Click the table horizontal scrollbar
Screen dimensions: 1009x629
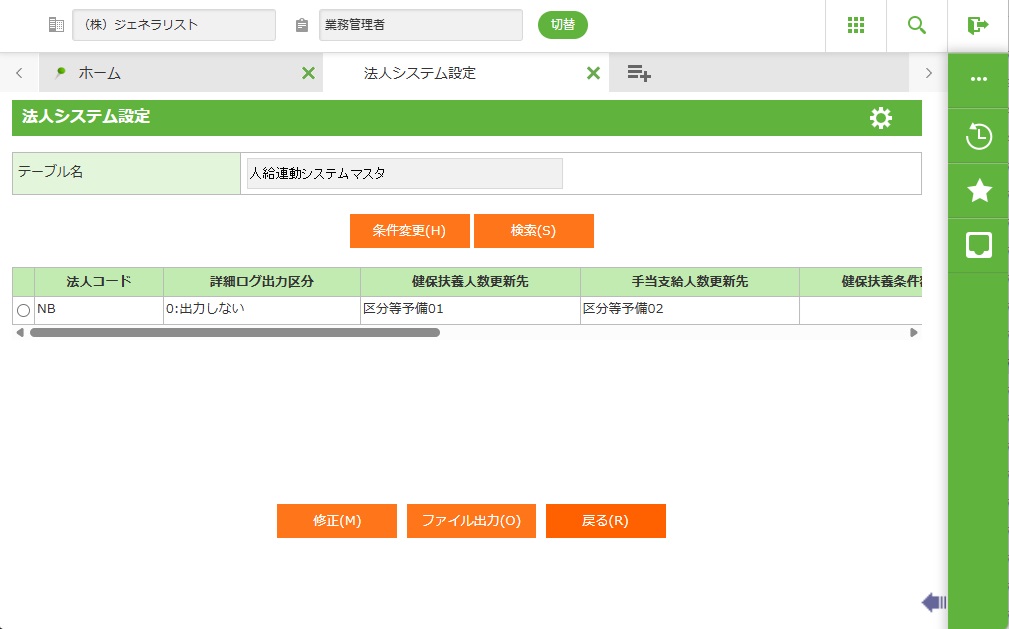coord(235,333)
